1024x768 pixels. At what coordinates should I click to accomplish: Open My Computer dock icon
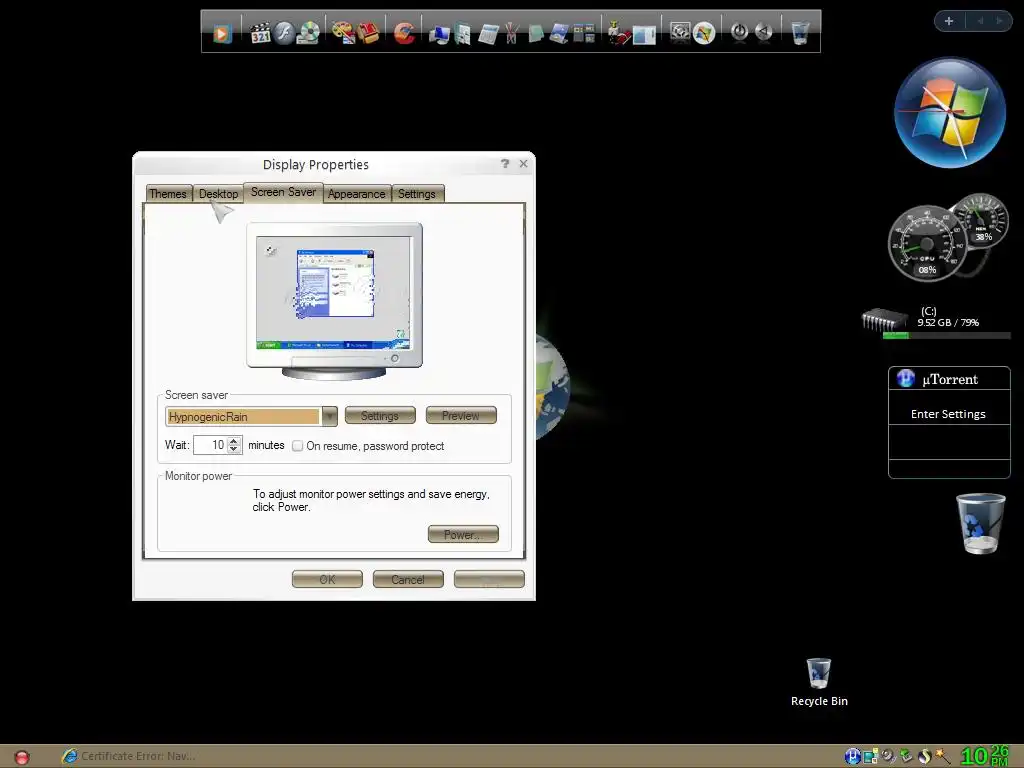tap(439, 33)
